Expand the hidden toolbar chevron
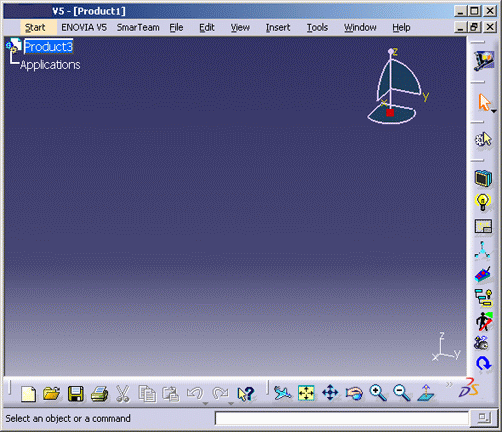Viewport: 502px width, 432px height. coord(449,385)
